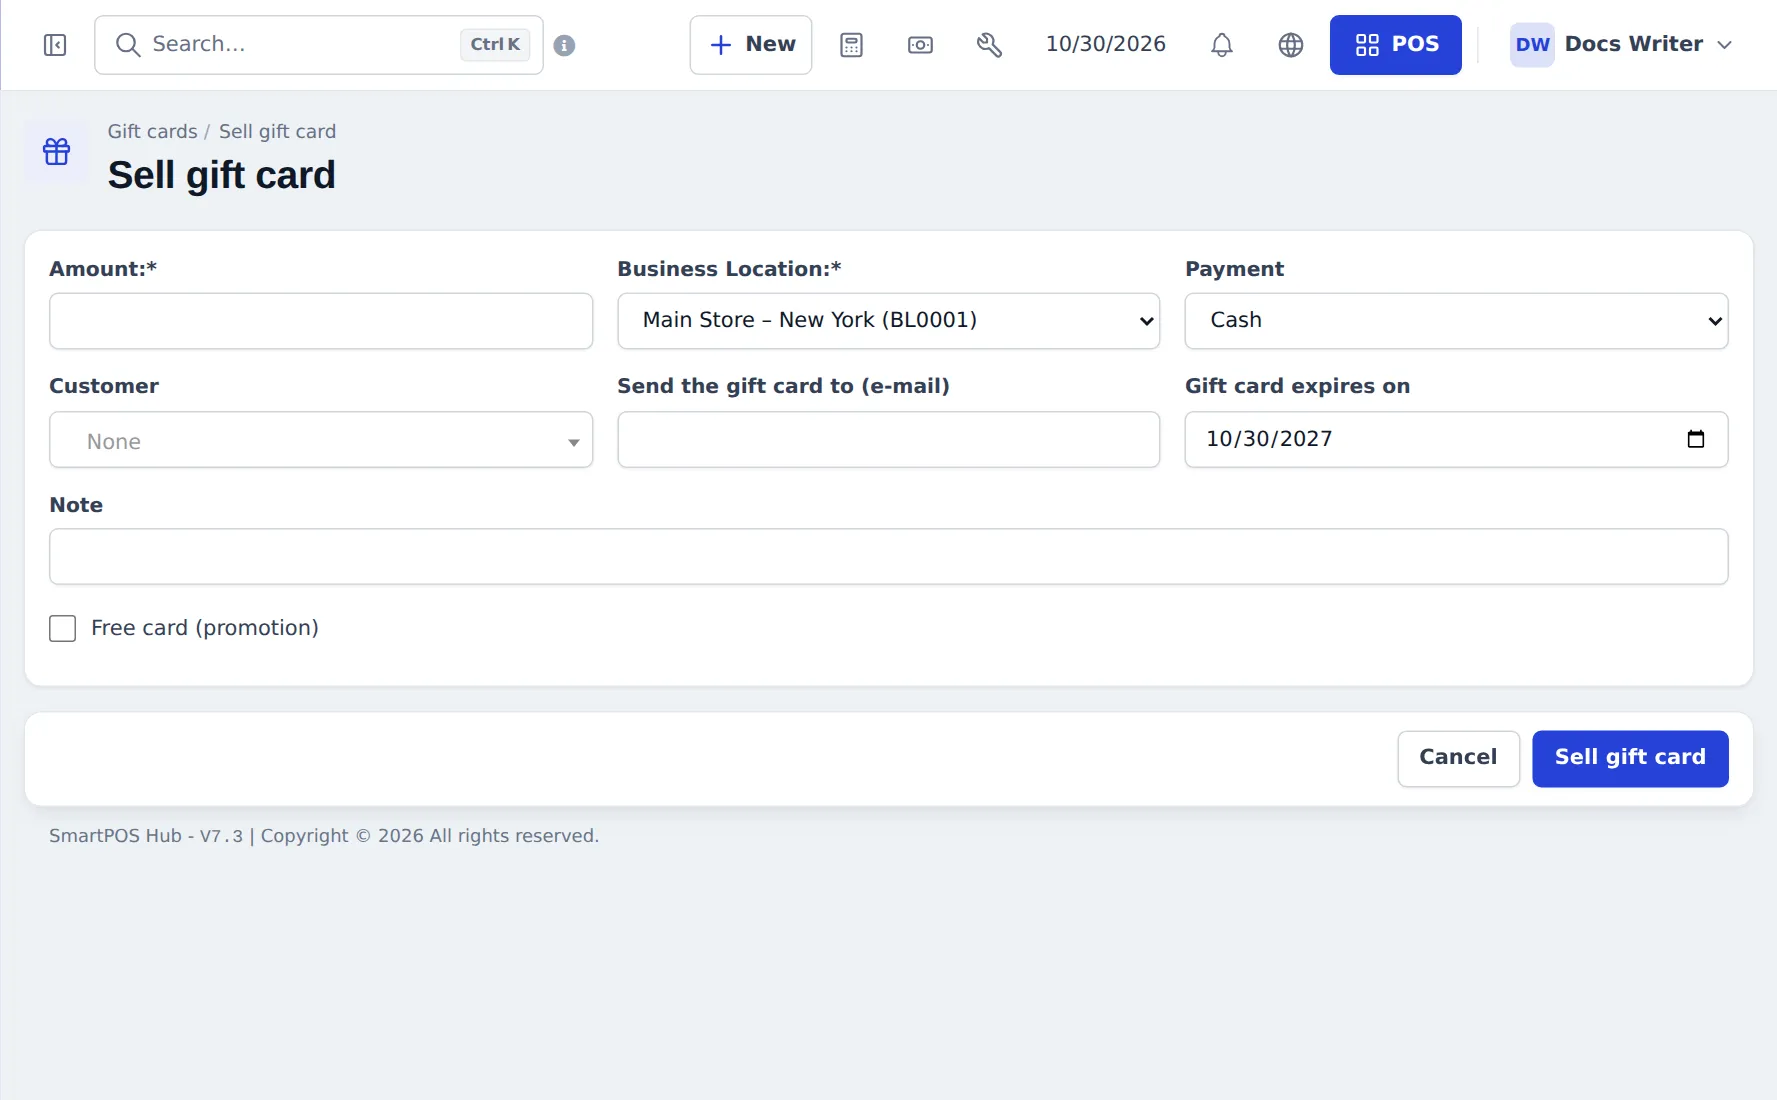
Task: Click the SmartPOS Hub footer text
Action: coord(324,836)
